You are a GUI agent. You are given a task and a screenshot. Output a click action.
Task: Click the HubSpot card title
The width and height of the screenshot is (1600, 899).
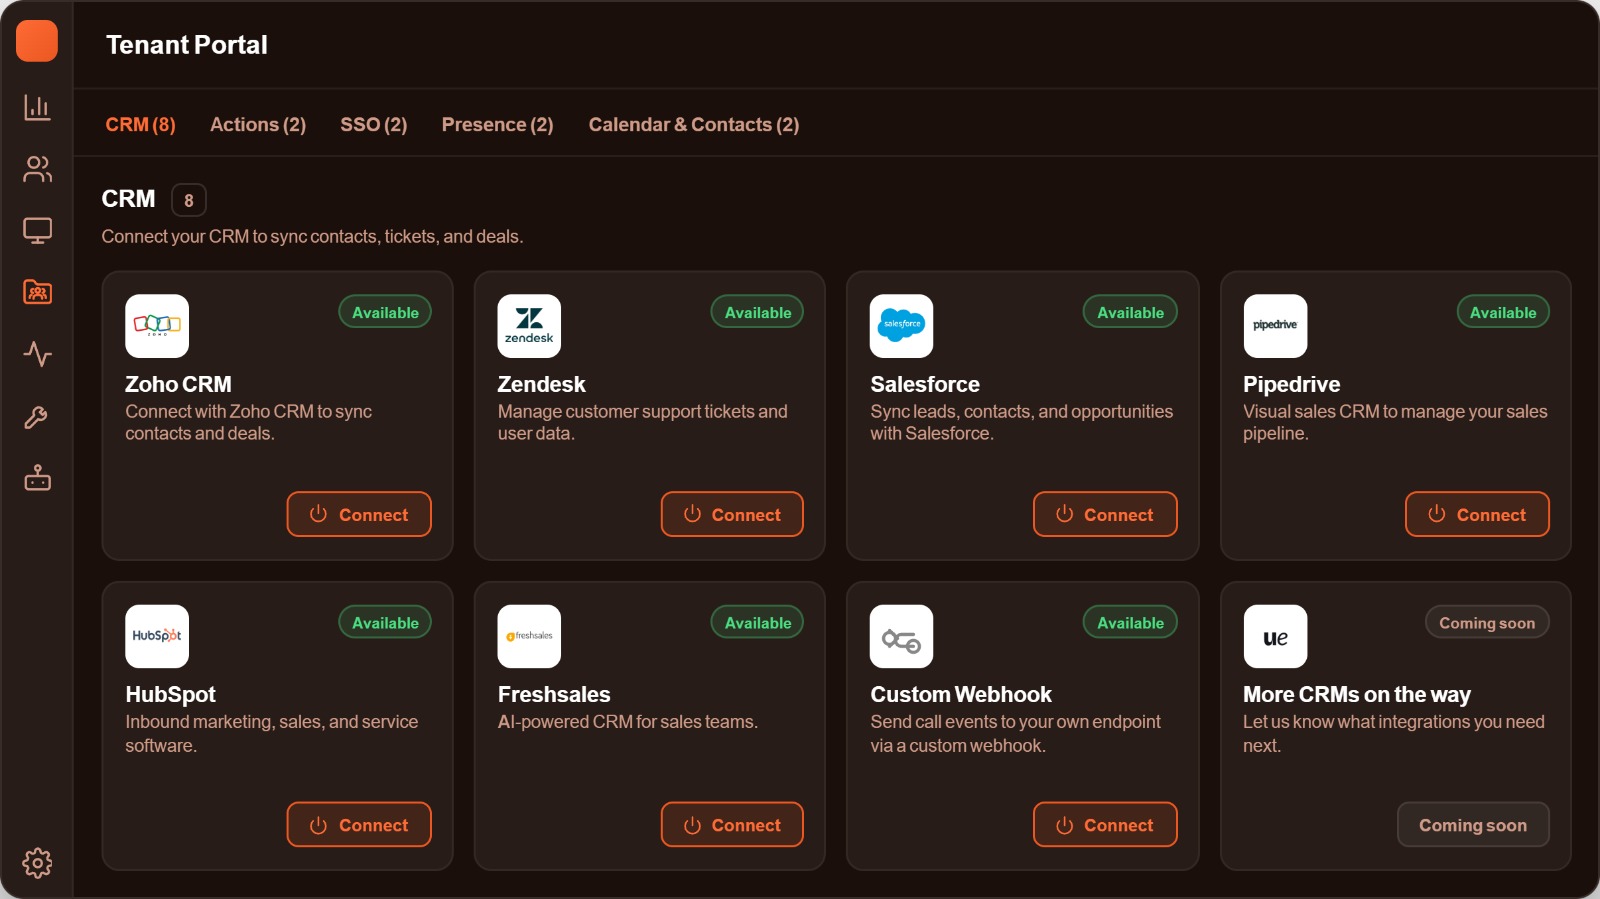point(170,694)
